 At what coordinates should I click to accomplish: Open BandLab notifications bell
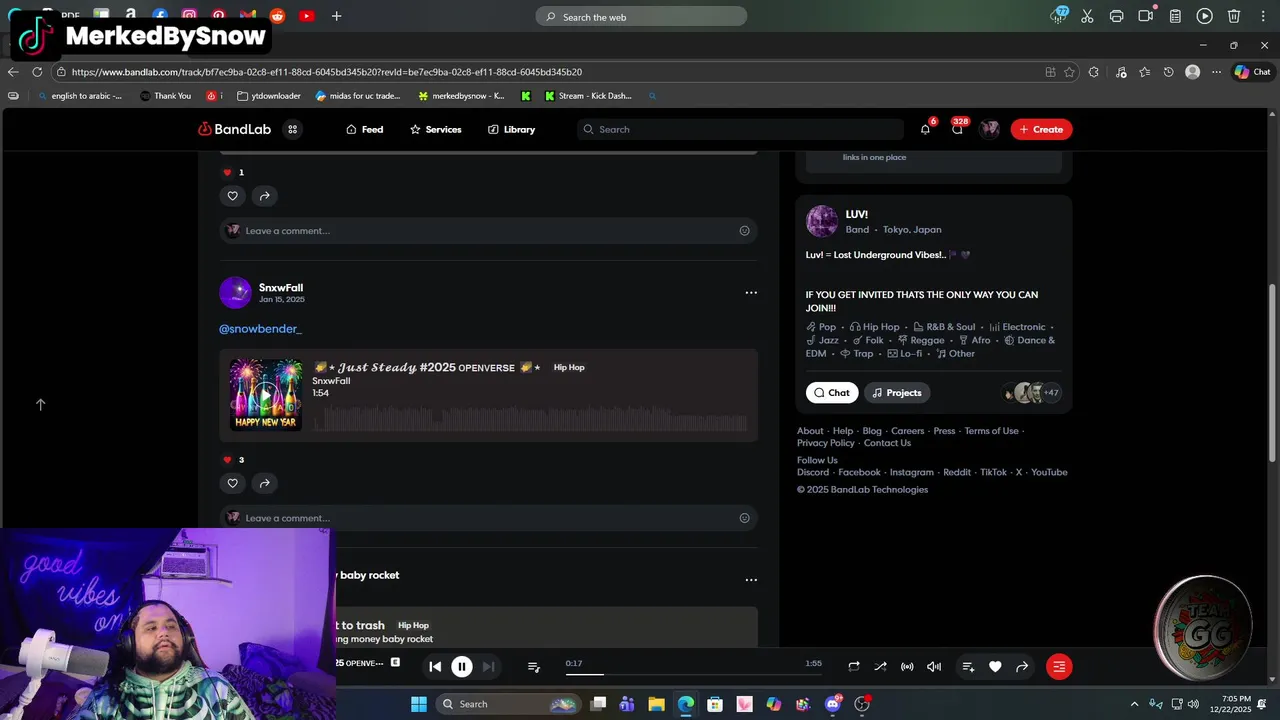[925, 129]
